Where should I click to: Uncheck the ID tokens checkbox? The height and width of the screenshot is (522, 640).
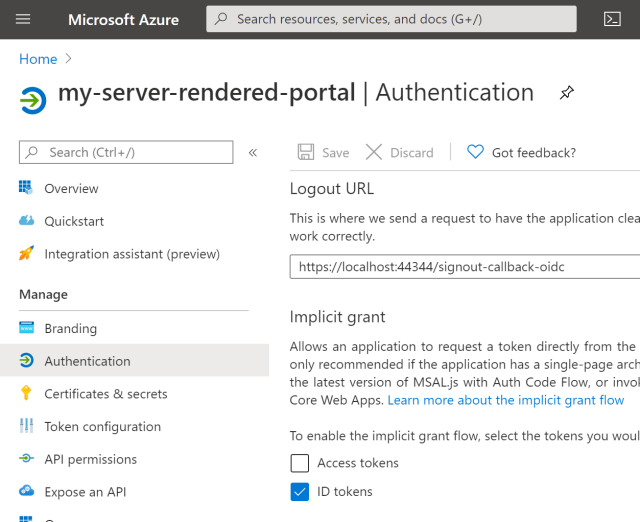pyautogui.click(x=300, y=491)
